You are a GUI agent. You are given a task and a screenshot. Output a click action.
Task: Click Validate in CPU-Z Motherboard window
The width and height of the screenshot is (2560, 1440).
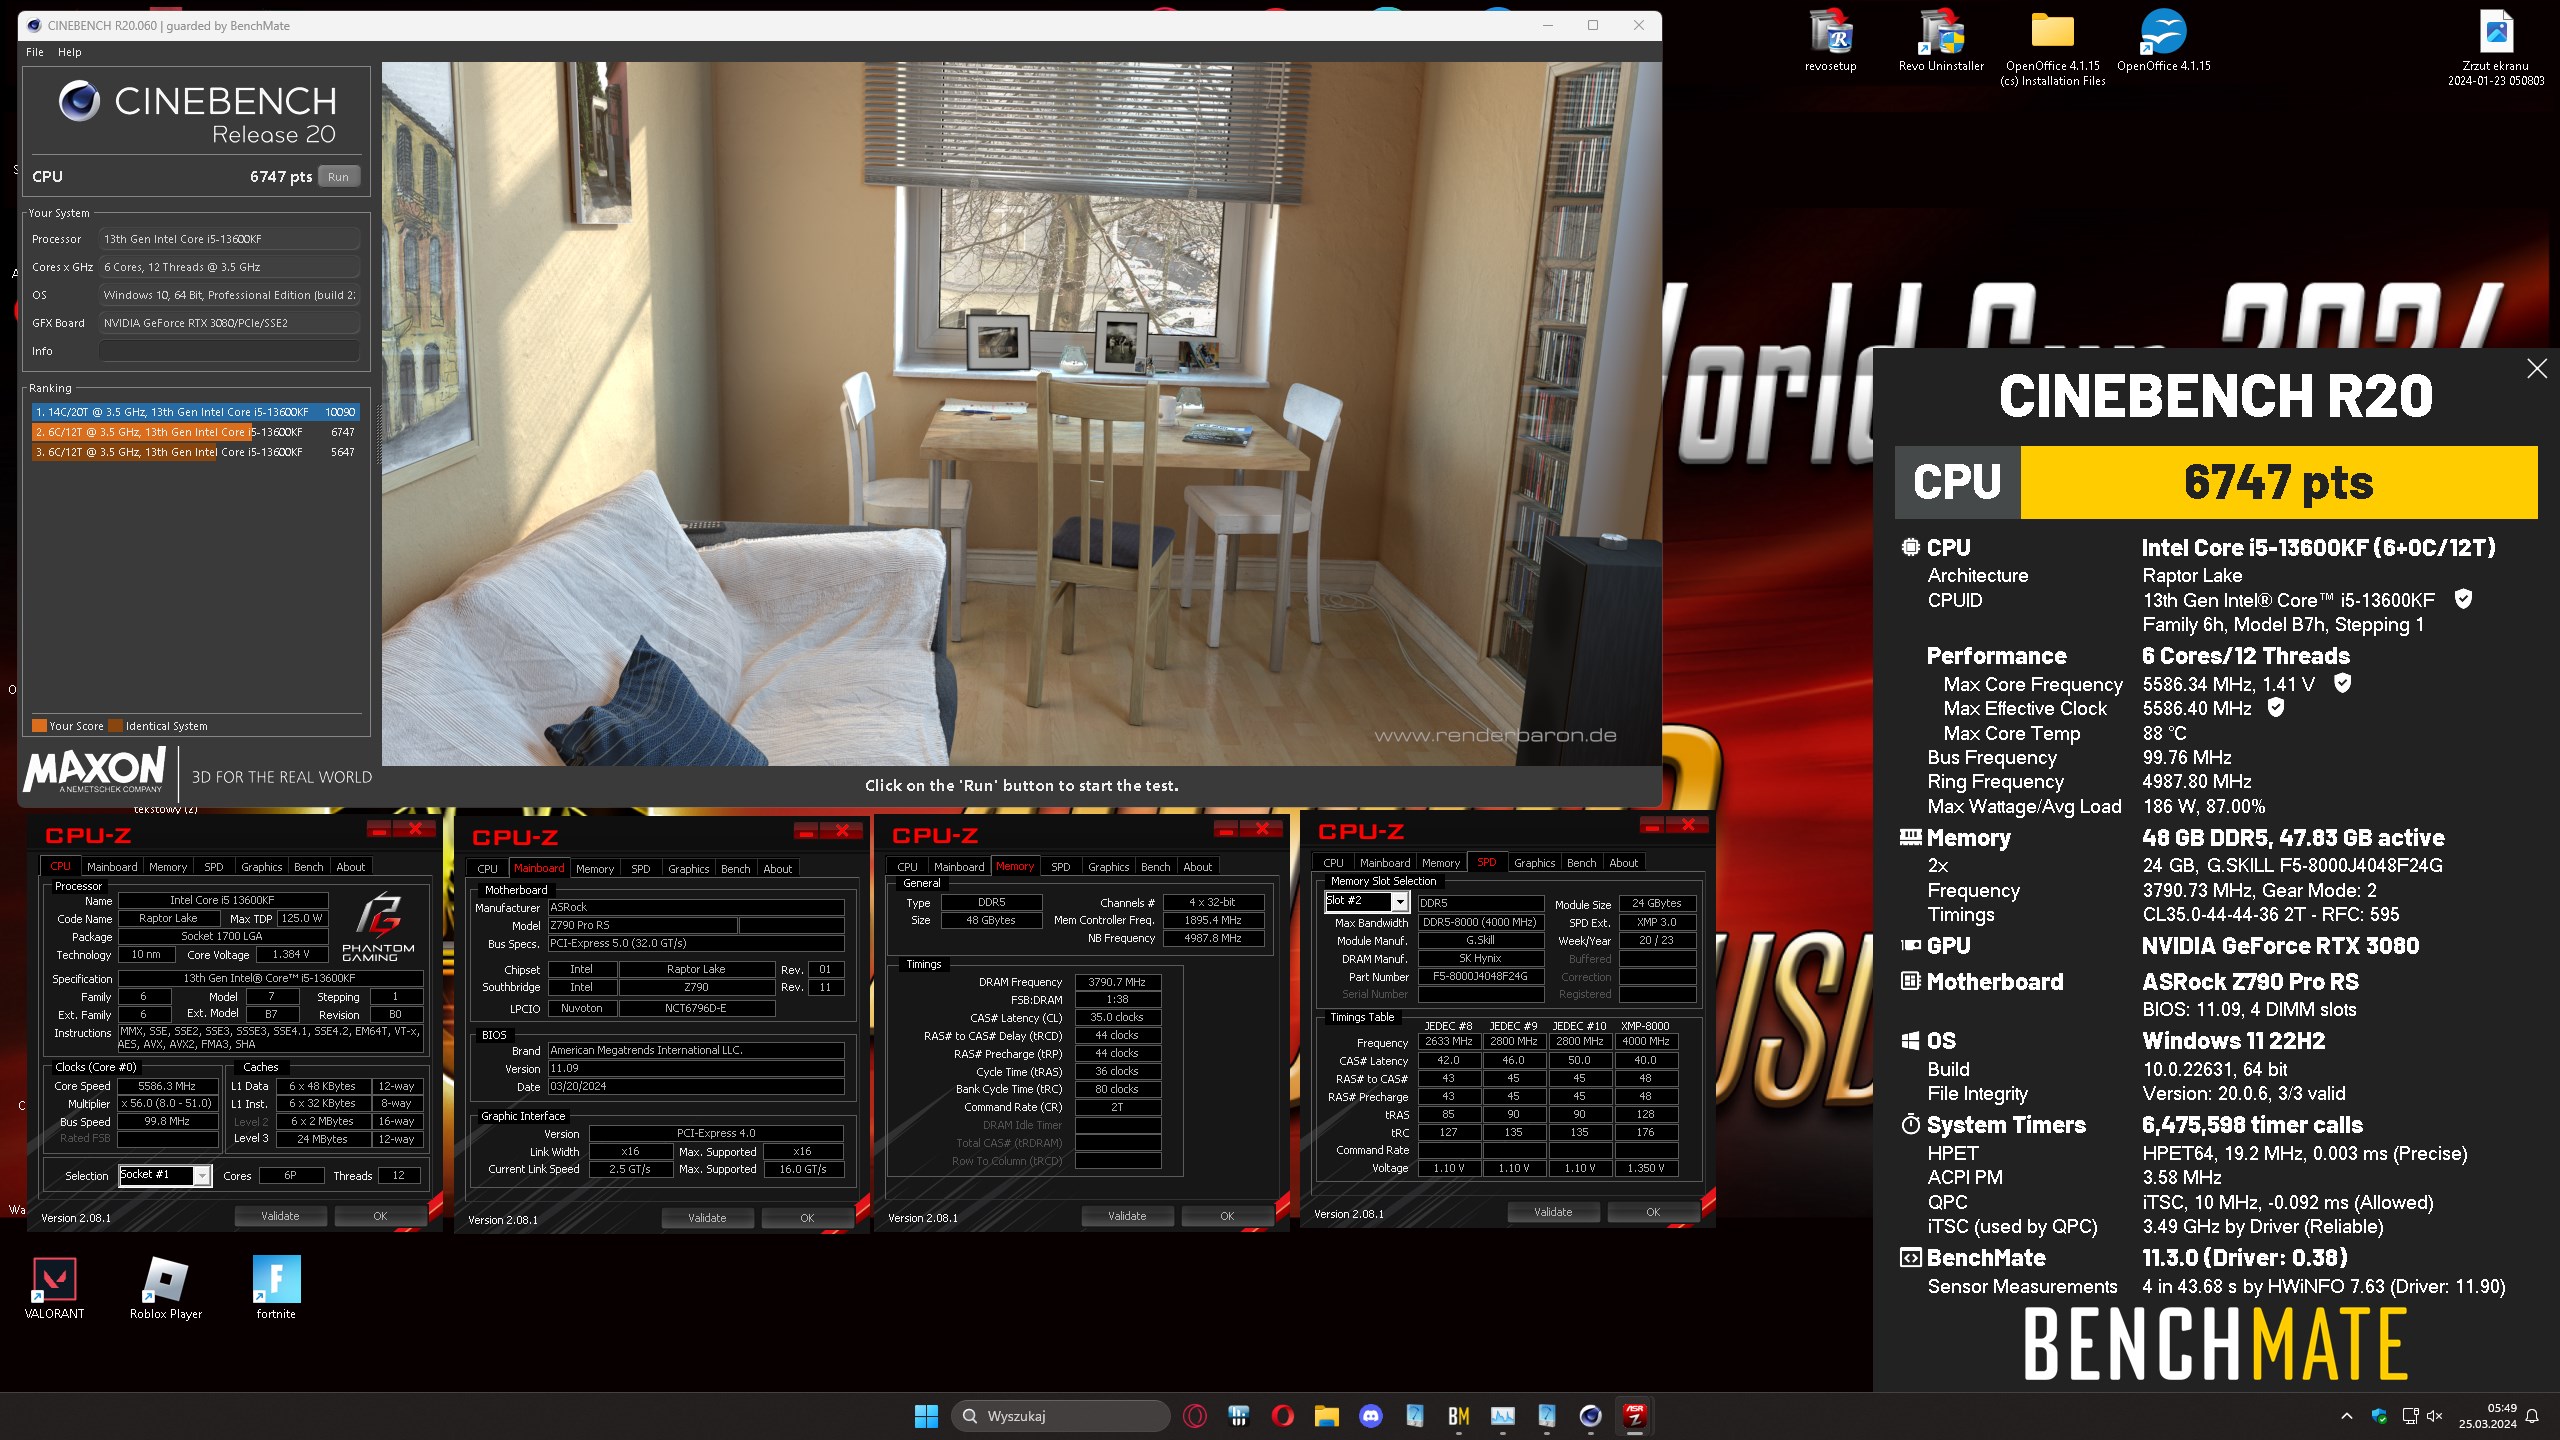tap(707, 1218)
